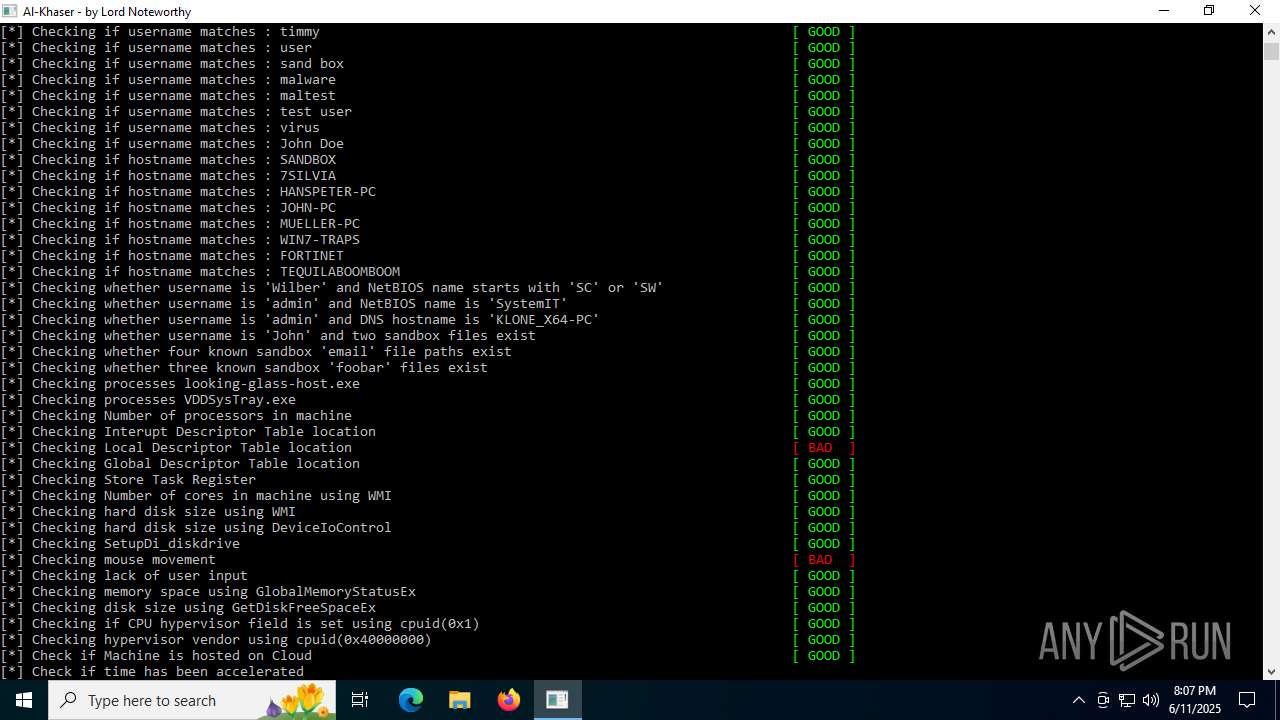This screenshot has height=720, width=1280.
Task: Click the 'username matches : virus' line
Action: tap(160, 128)
